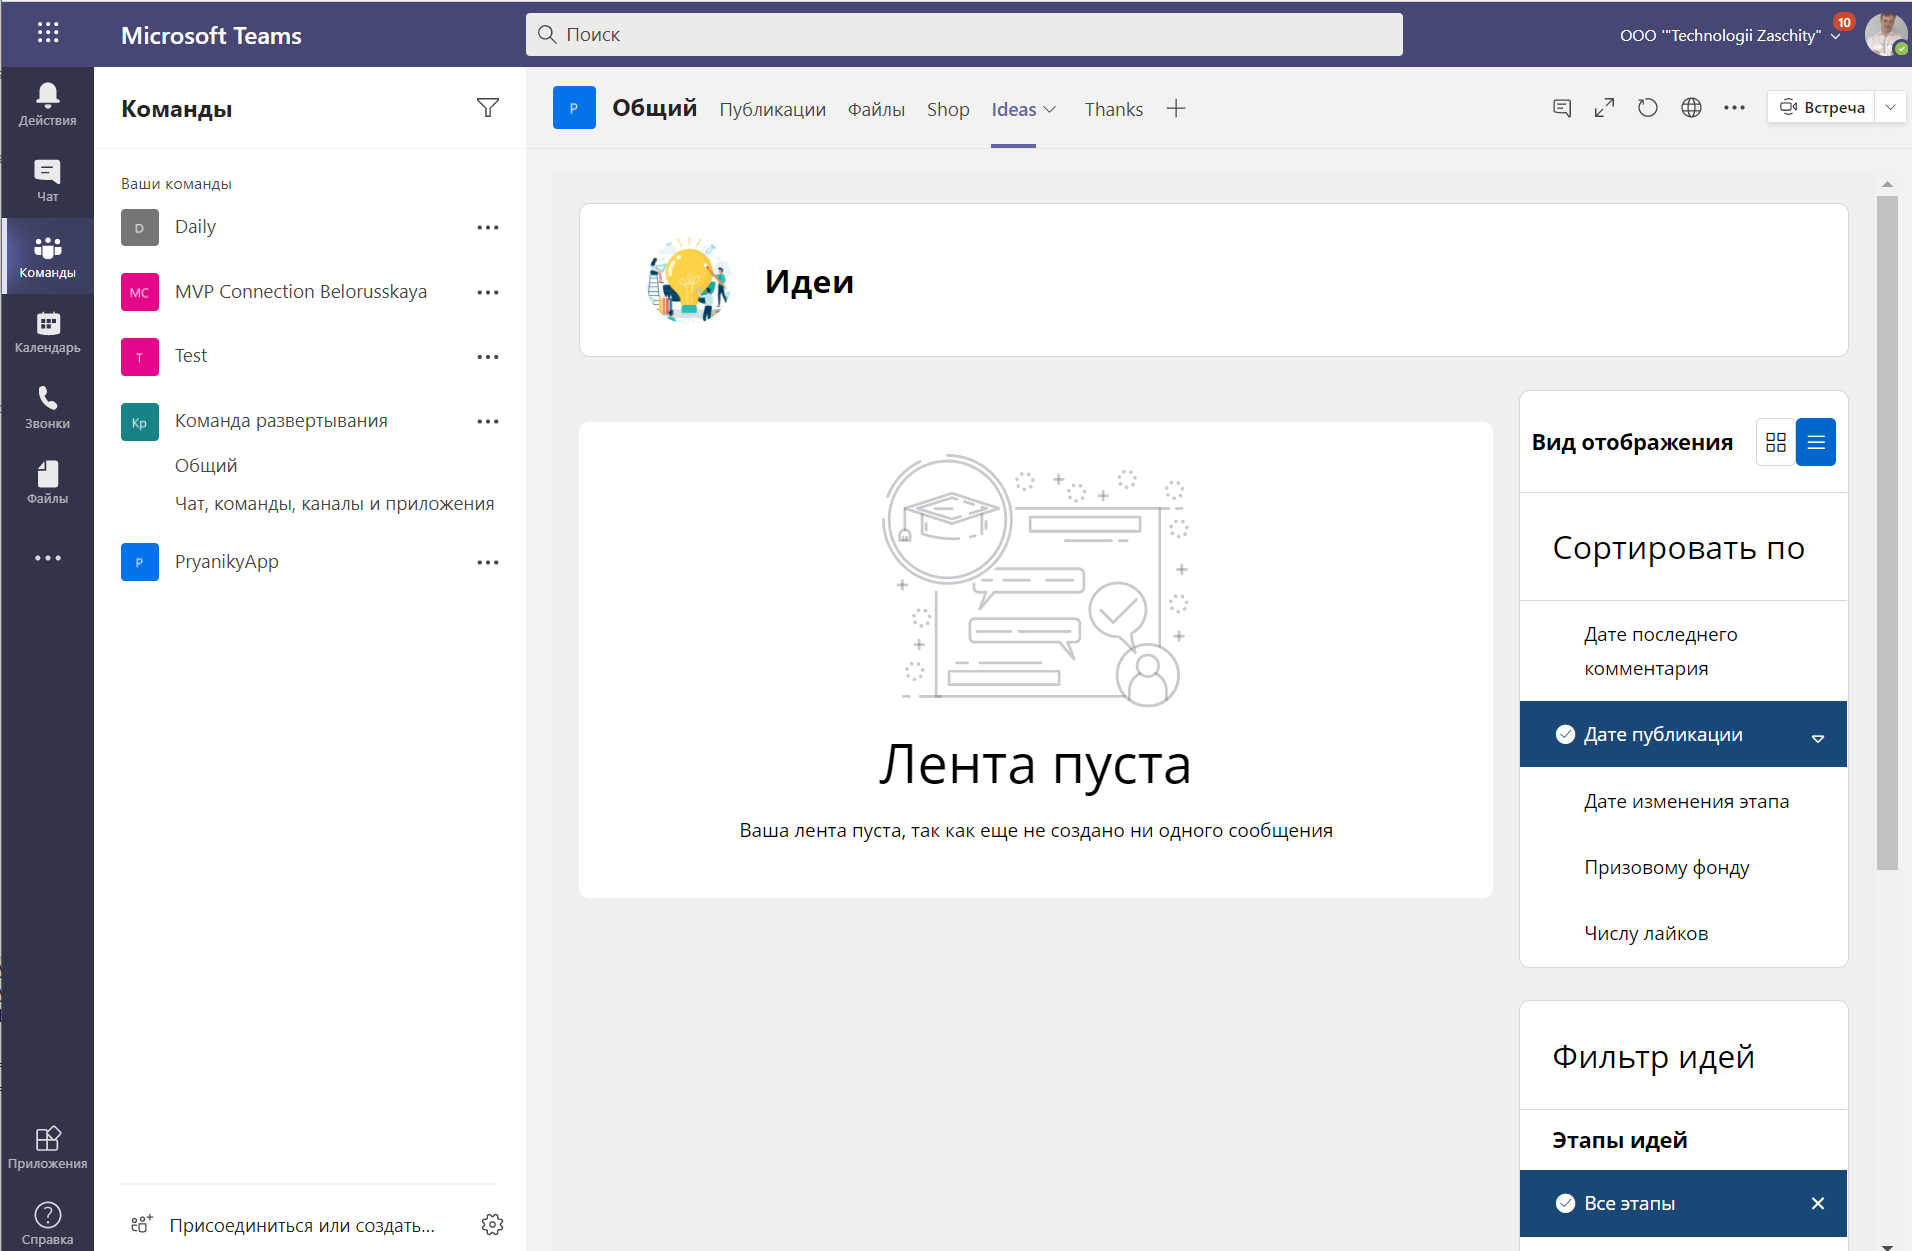Viewport: 1912px width, 1251px height.
Task: Switch to the Файлы tab
Action: tap(876, 109)
